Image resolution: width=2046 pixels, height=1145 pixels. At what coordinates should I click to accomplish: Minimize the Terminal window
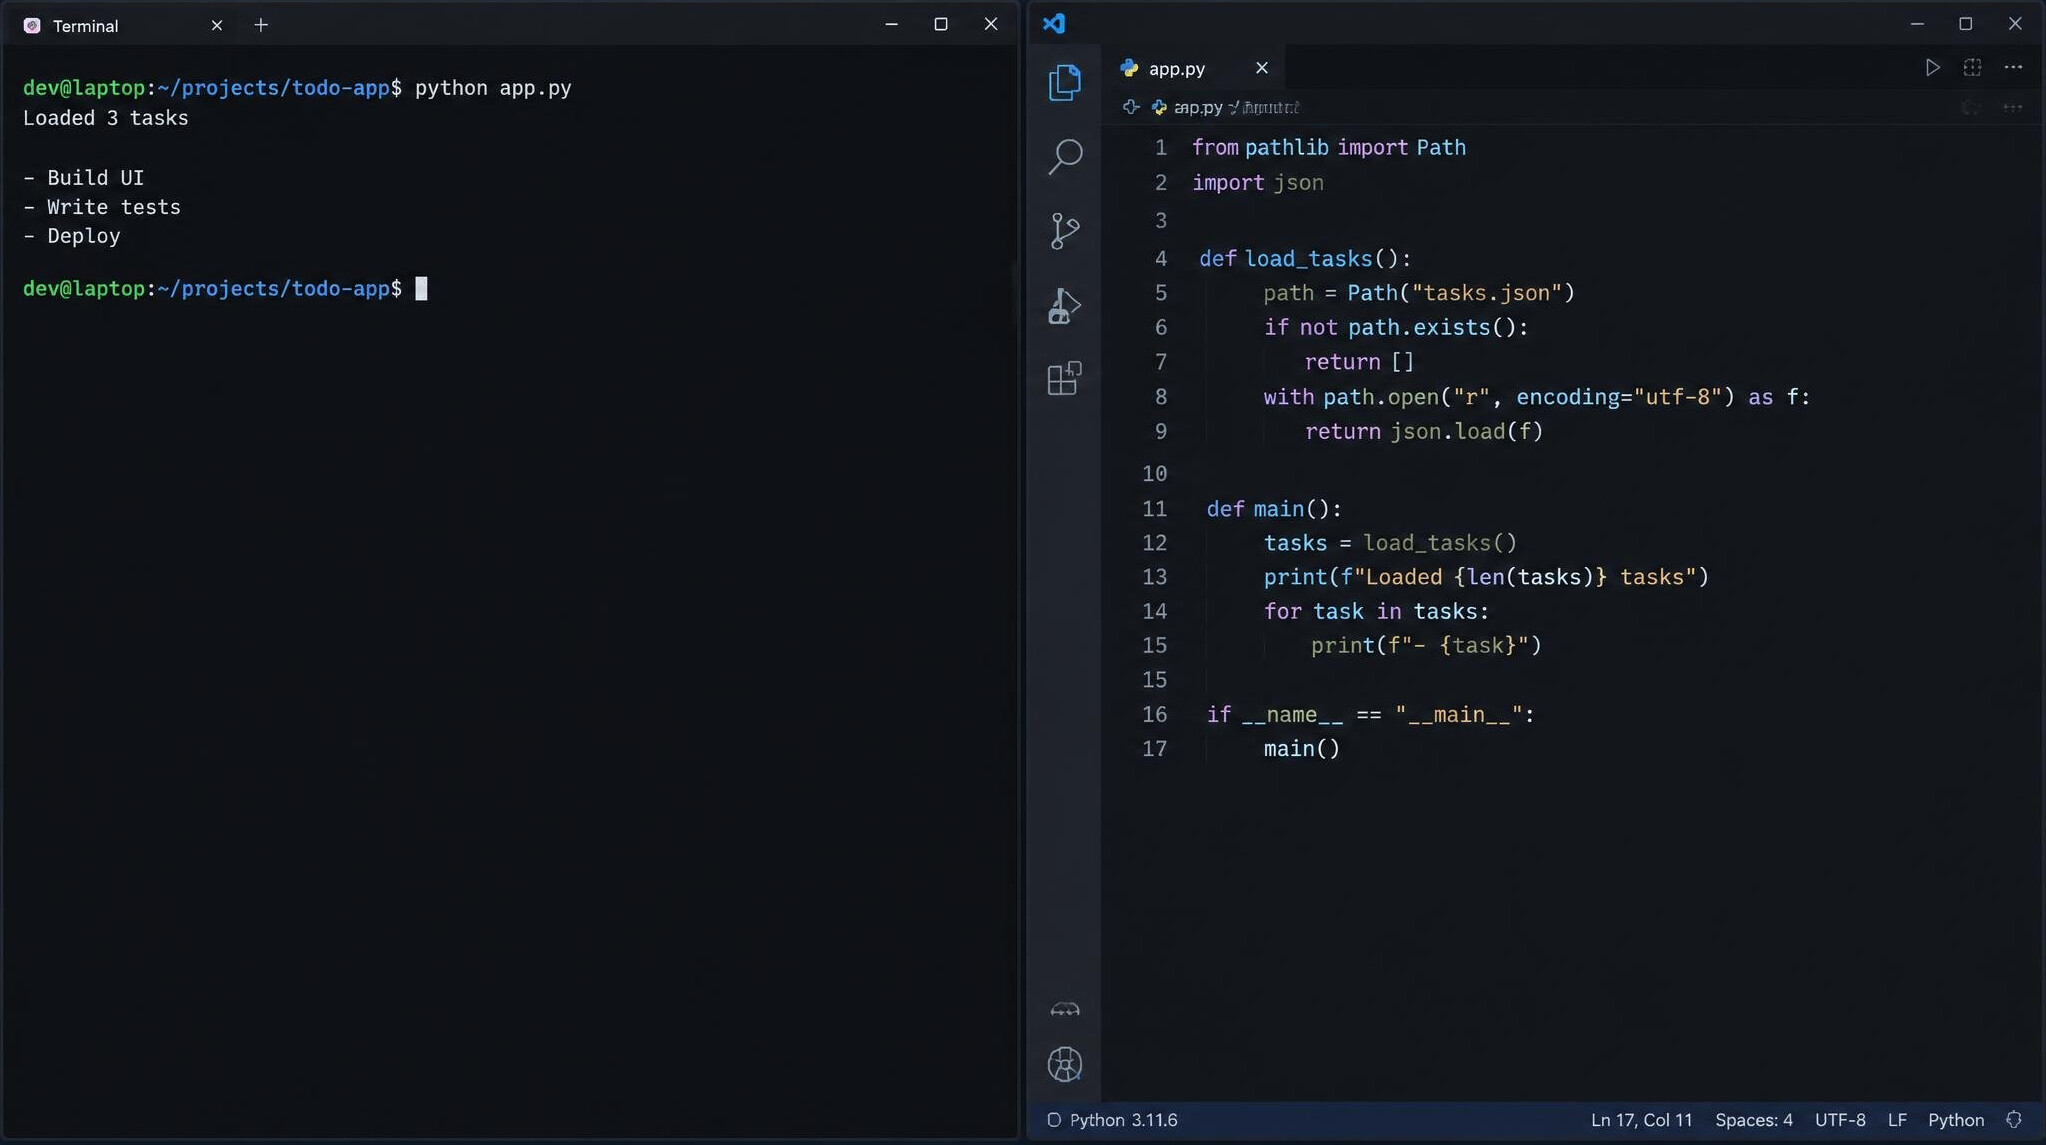891,24
